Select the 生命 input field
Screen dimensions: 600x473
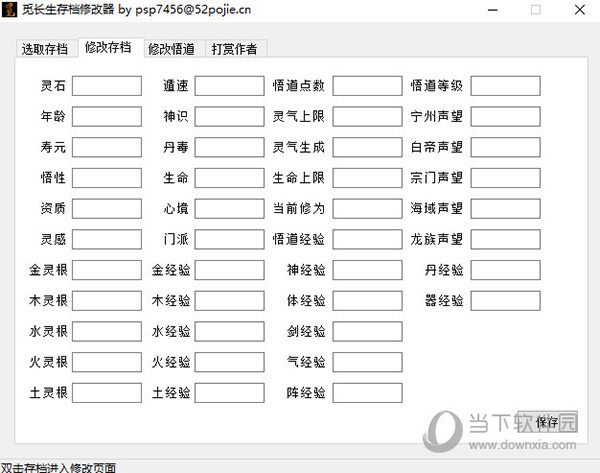coord(229,178)
